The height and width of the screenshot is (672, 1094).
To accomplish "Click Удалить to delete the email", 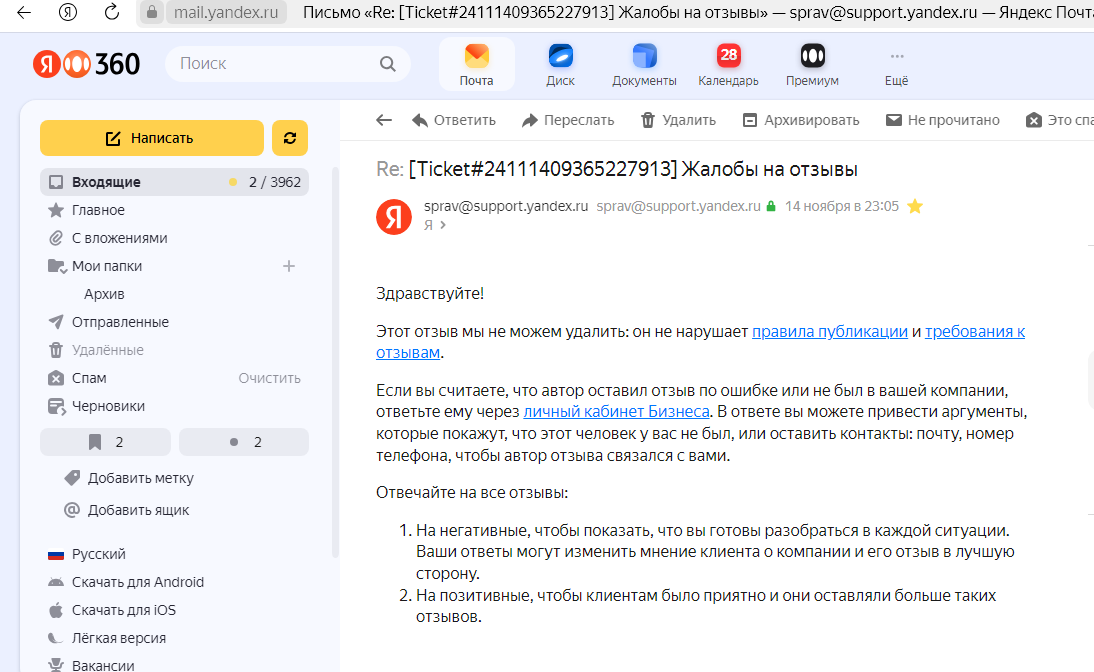I will tap(678, 120).
